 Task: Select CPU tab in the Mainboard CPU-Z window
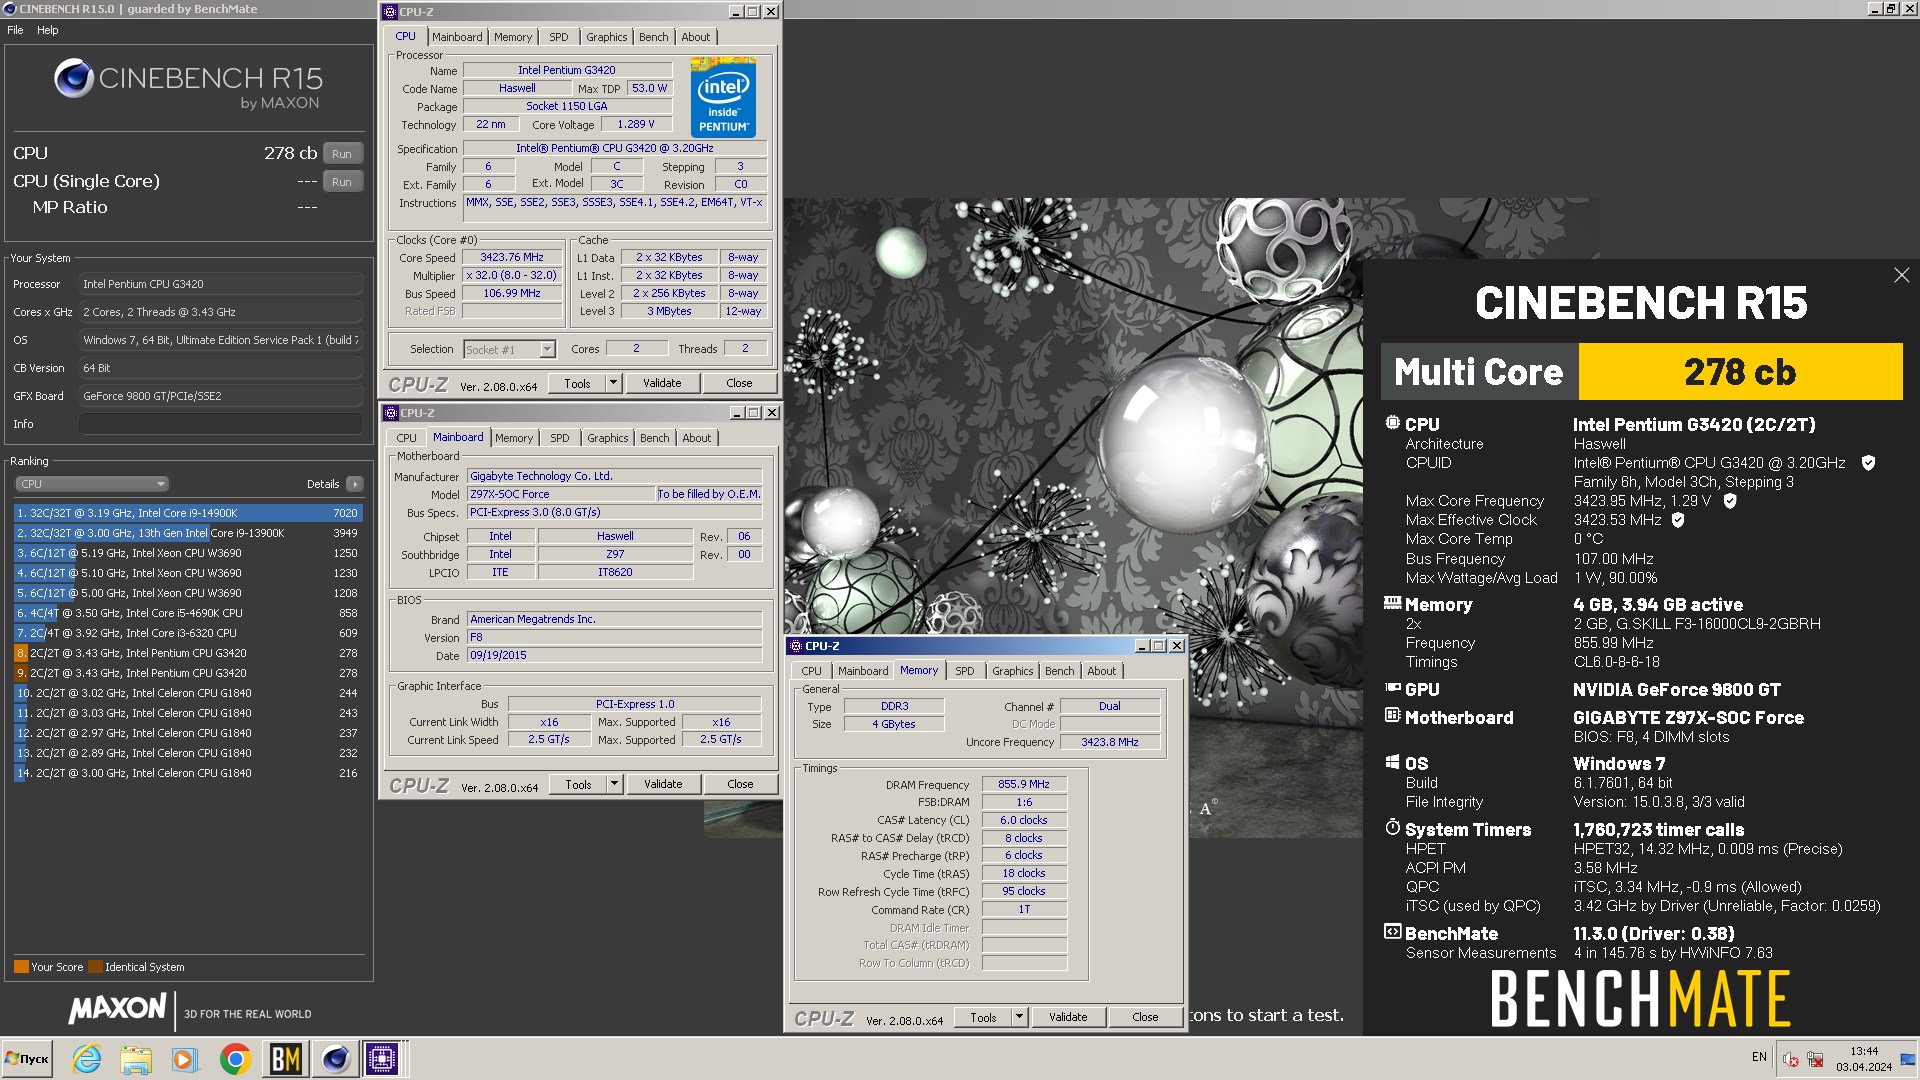click(406, 438)
